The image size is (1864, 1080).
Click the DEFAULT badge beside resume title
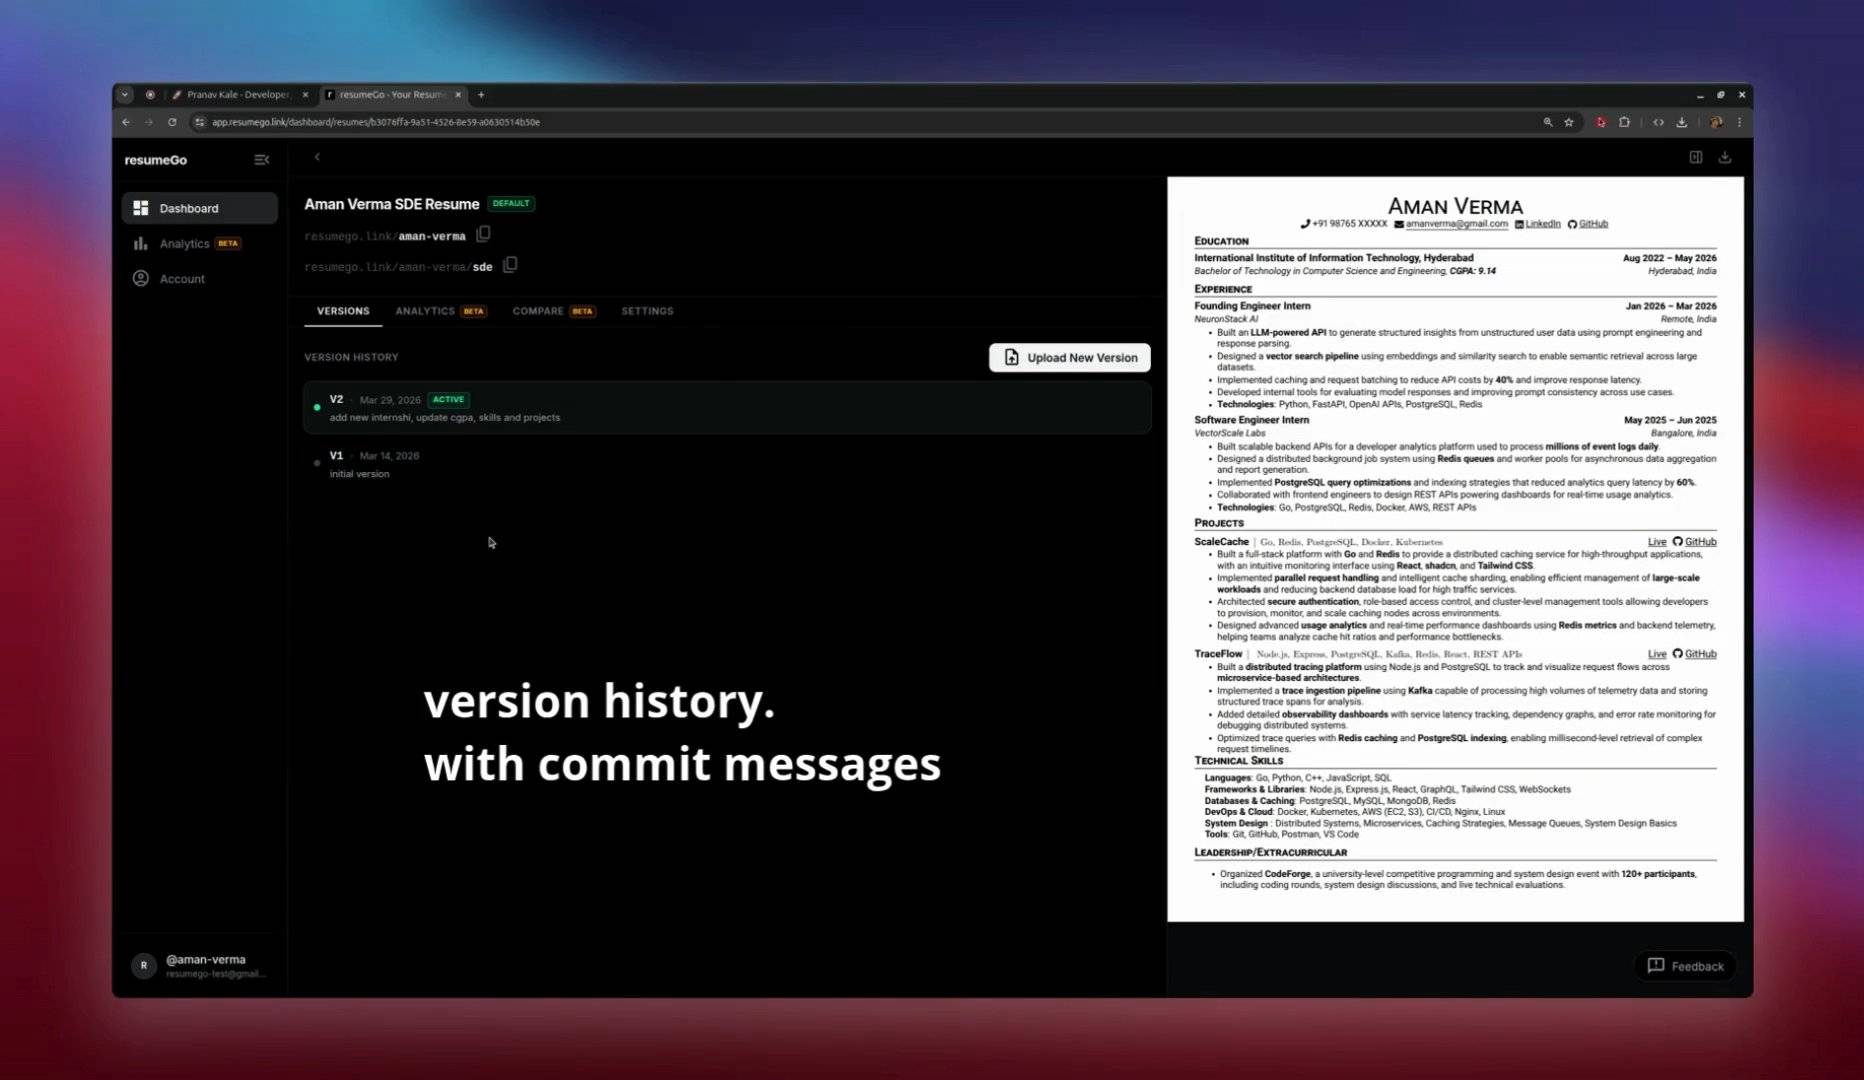pyautogui.click(x=511, y=203)
